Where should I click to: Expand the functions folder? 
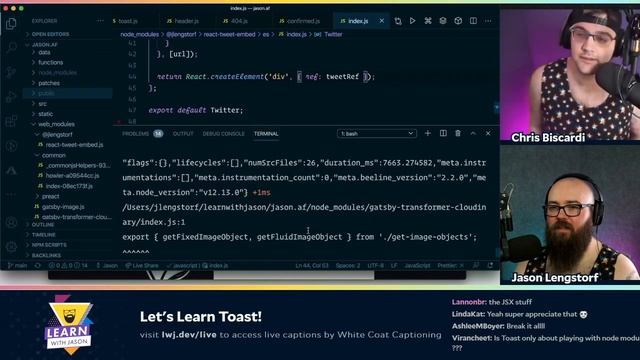coord(51,62)
